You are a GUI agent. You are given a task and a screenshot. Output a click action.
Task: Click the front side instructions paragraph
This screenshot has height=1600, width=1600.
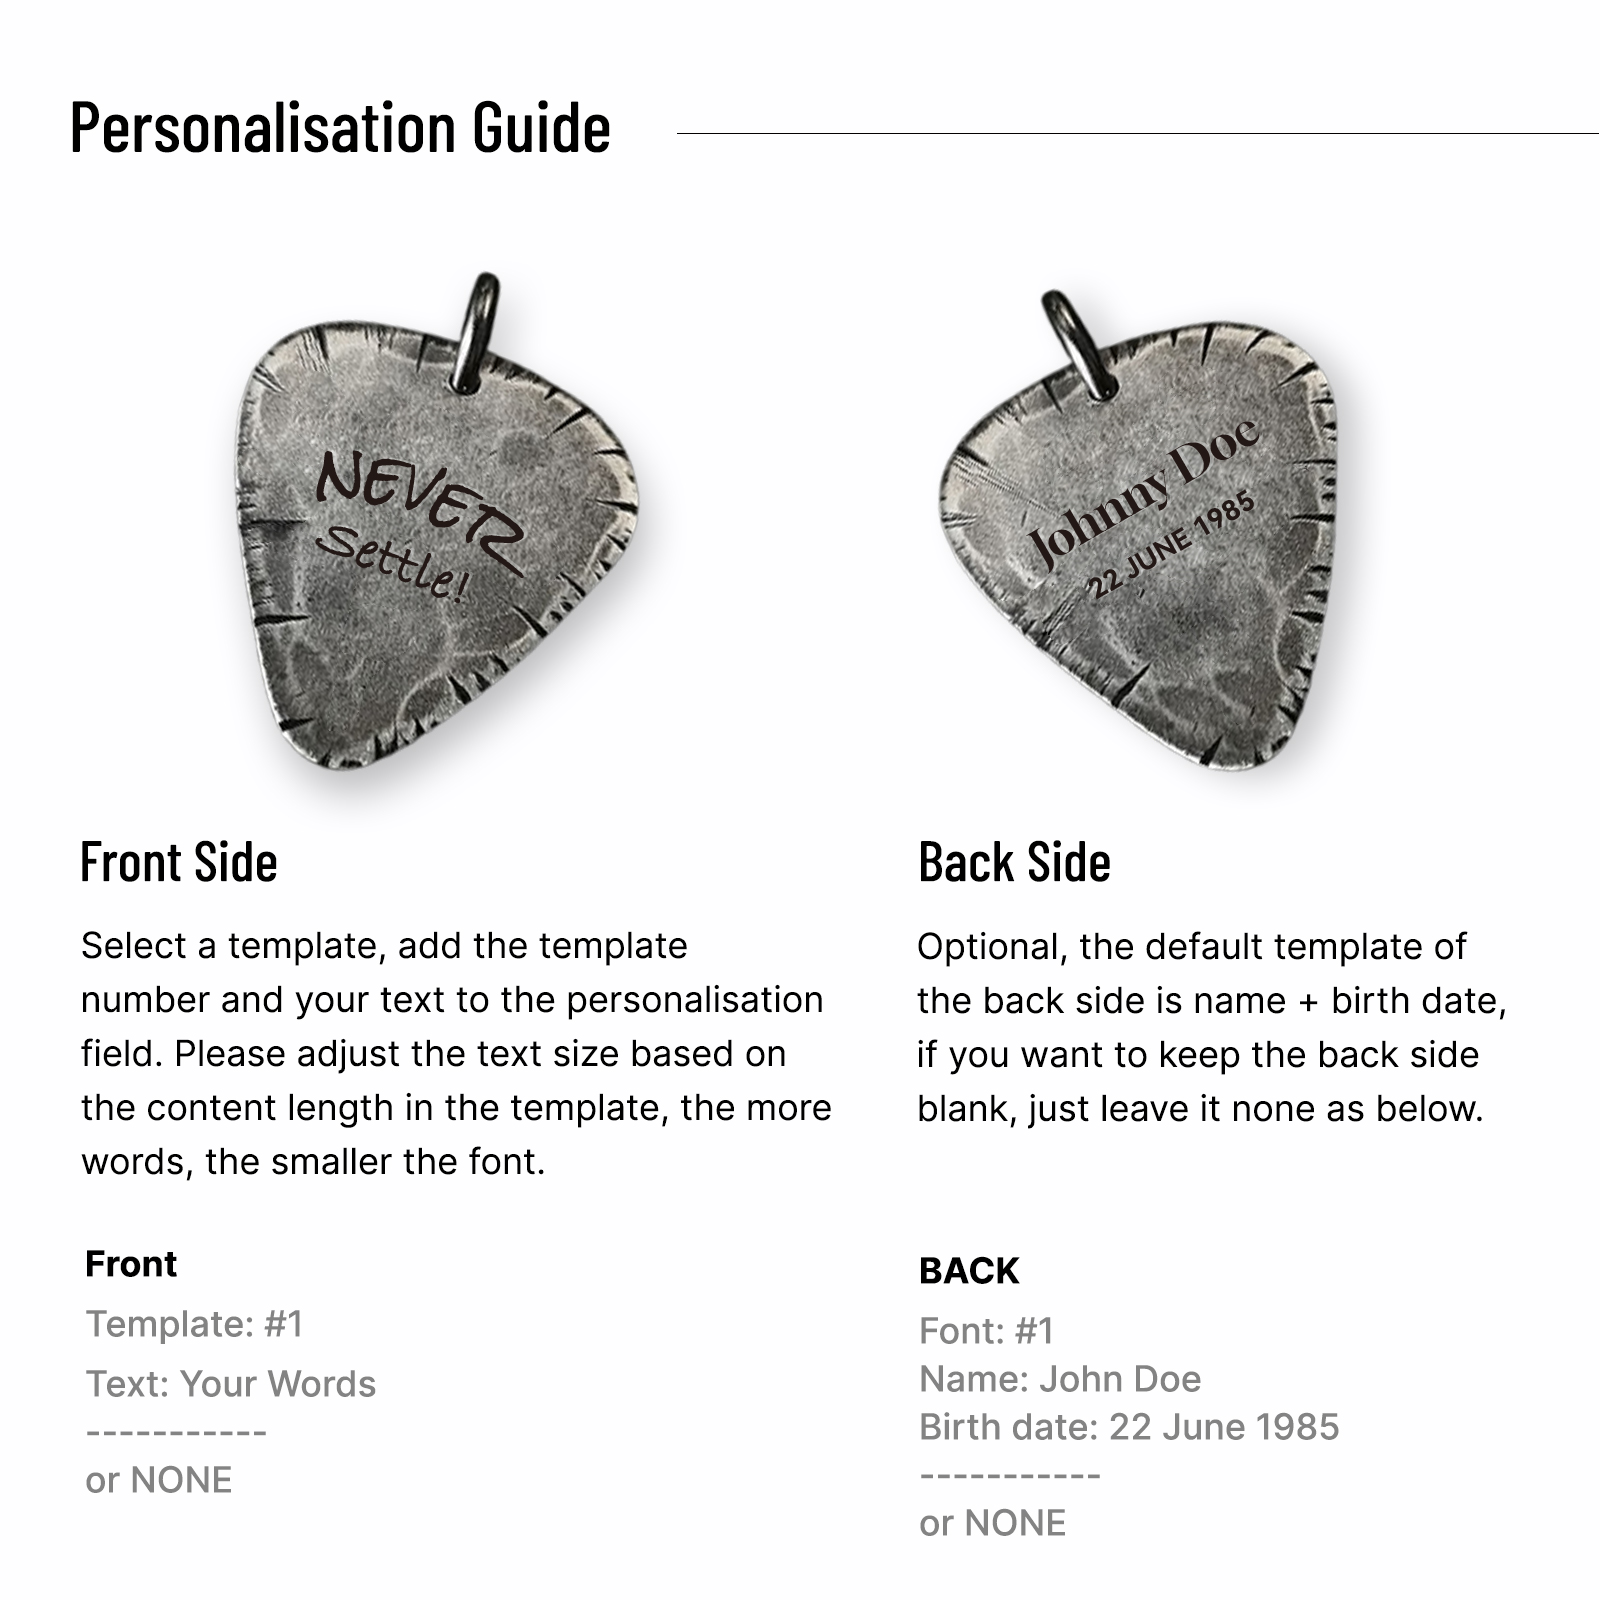pos(455,1053)
